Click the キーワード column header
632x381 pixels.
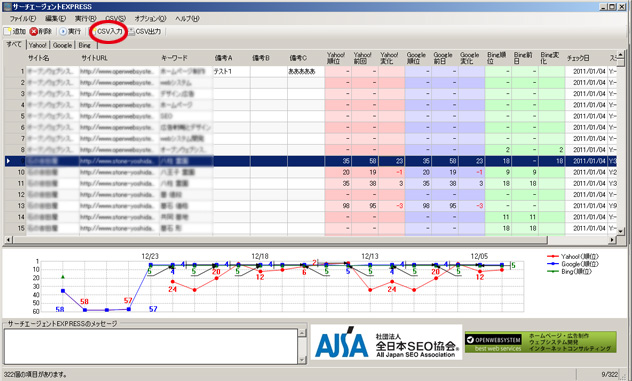185,58
